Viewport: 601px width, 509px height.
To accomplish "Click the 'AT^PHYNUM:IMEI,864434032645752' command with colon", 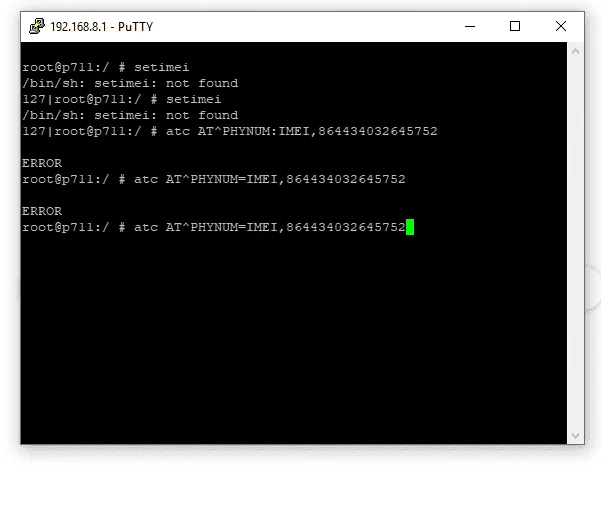I will [x=317, y=131].
